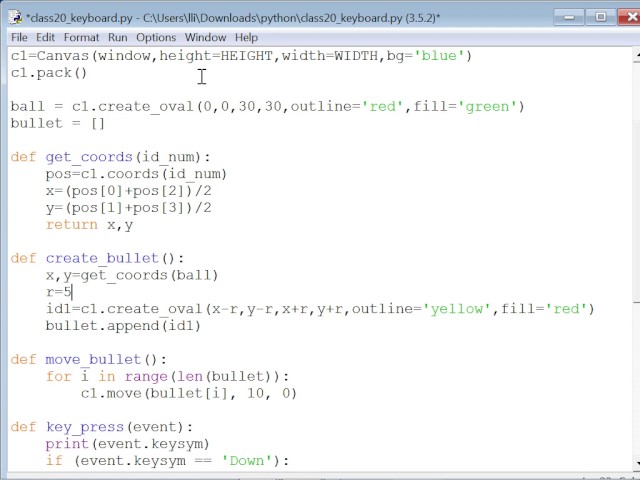Click the 'x,y=get_coords(ball)' line
Image resolution: width=640 pixels, height=480 pixels.
pyautogui.click(x=132, y=276)
